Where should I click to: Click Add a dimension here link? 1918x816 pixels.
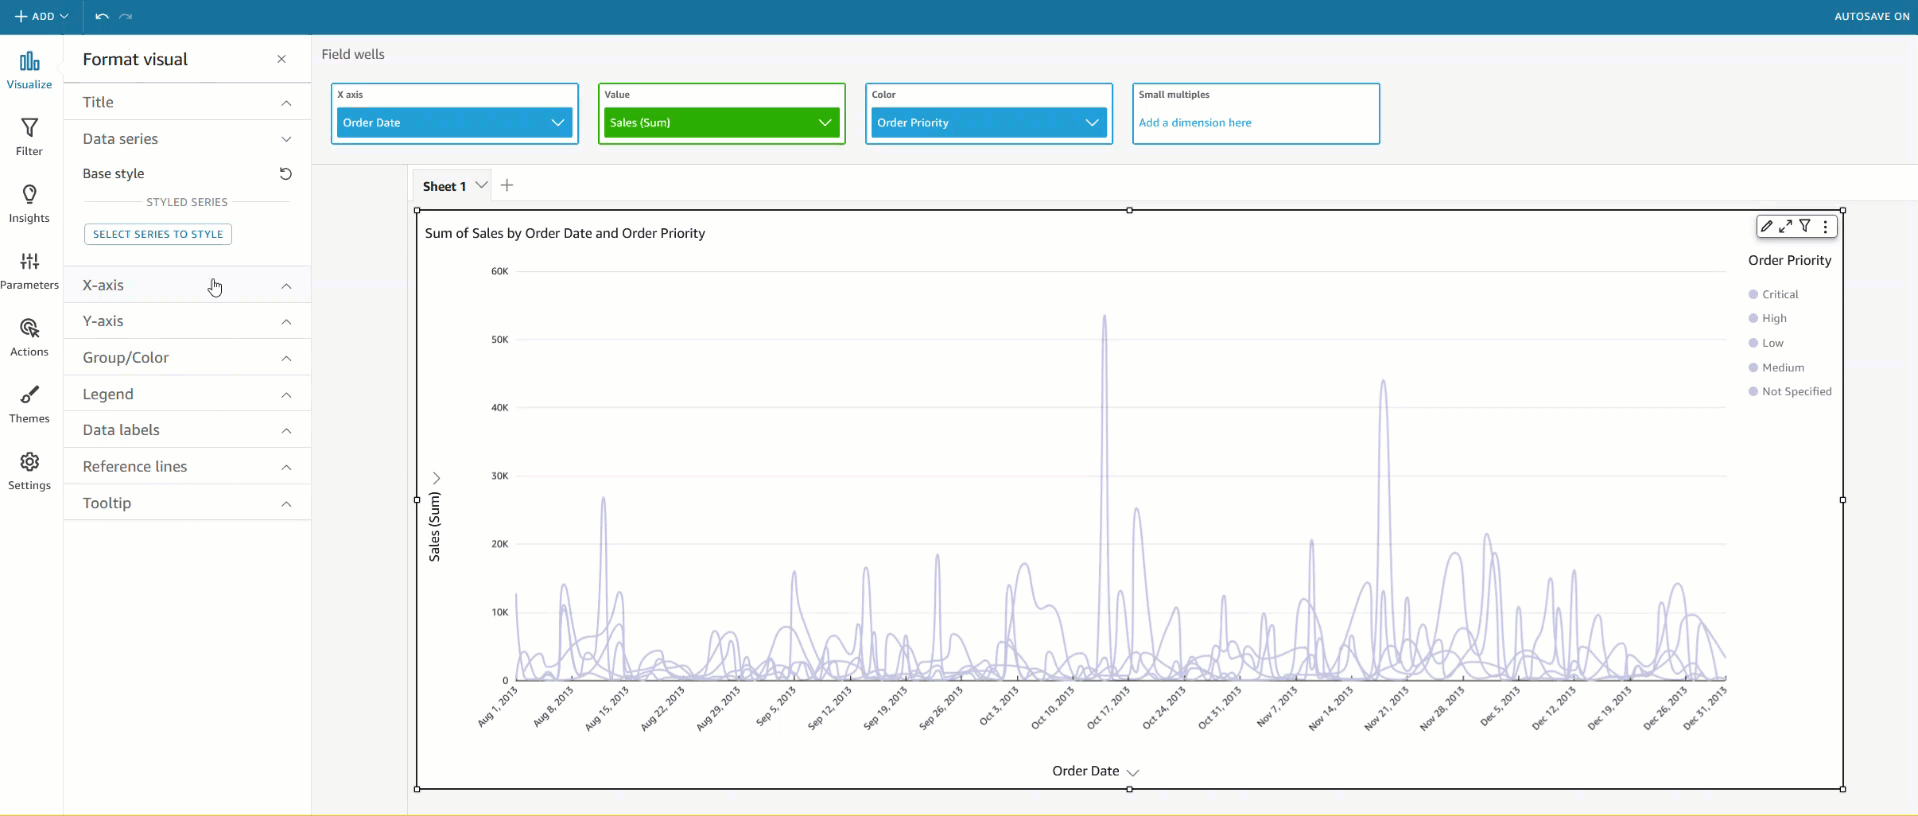(1195, 123)
